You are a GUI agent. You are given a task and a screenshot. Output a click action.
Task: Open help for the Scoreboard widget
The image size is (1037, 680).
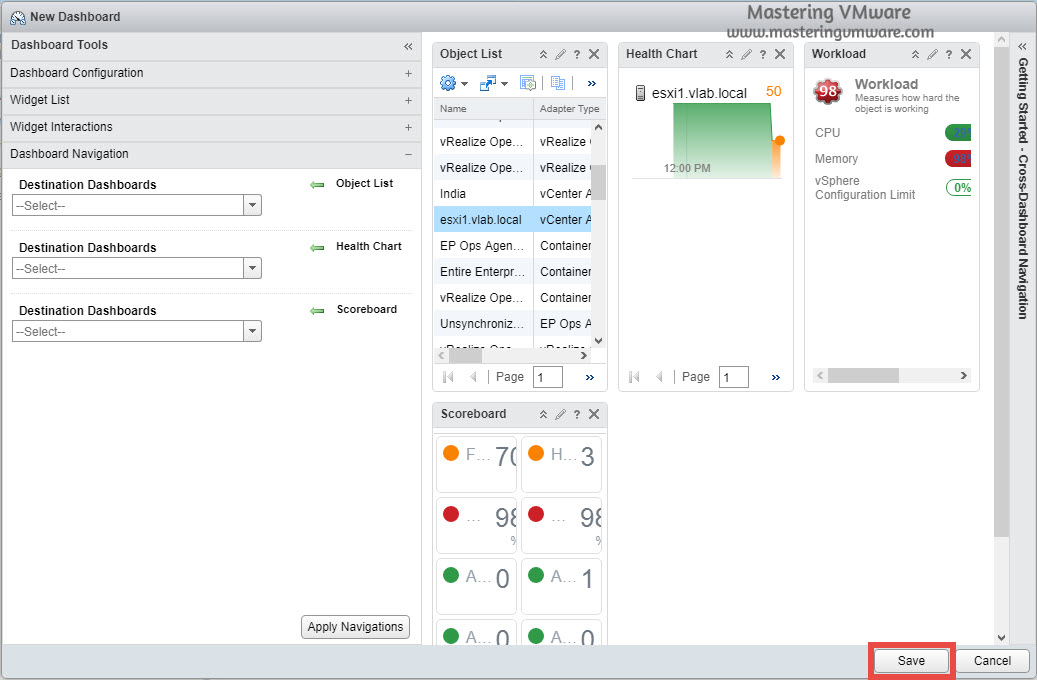pyautogui.click(x=577, y=414)
